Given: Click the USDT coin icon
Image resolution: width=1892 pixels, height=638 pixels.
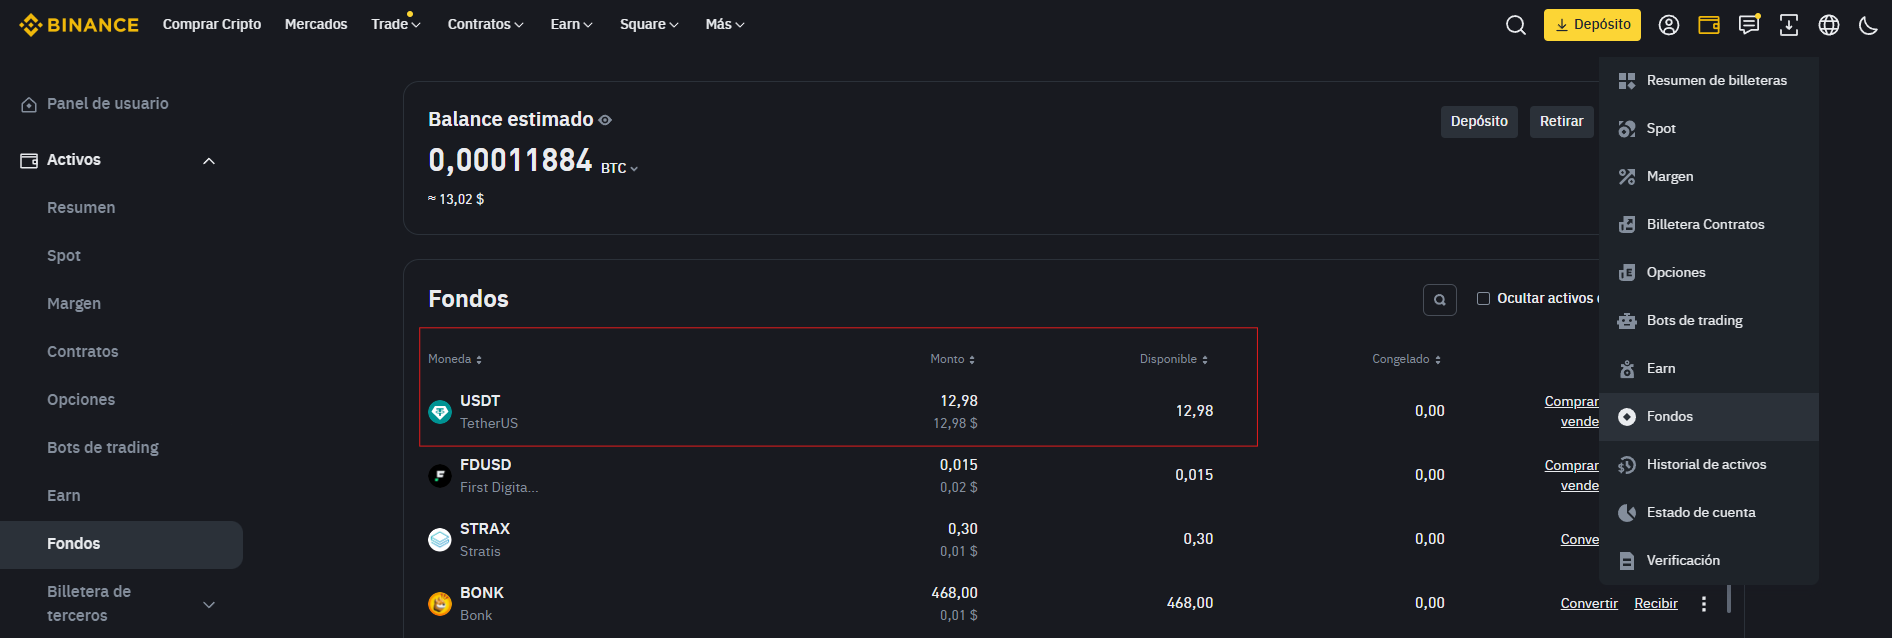Looking at the screenshot, I should [440, 412].
